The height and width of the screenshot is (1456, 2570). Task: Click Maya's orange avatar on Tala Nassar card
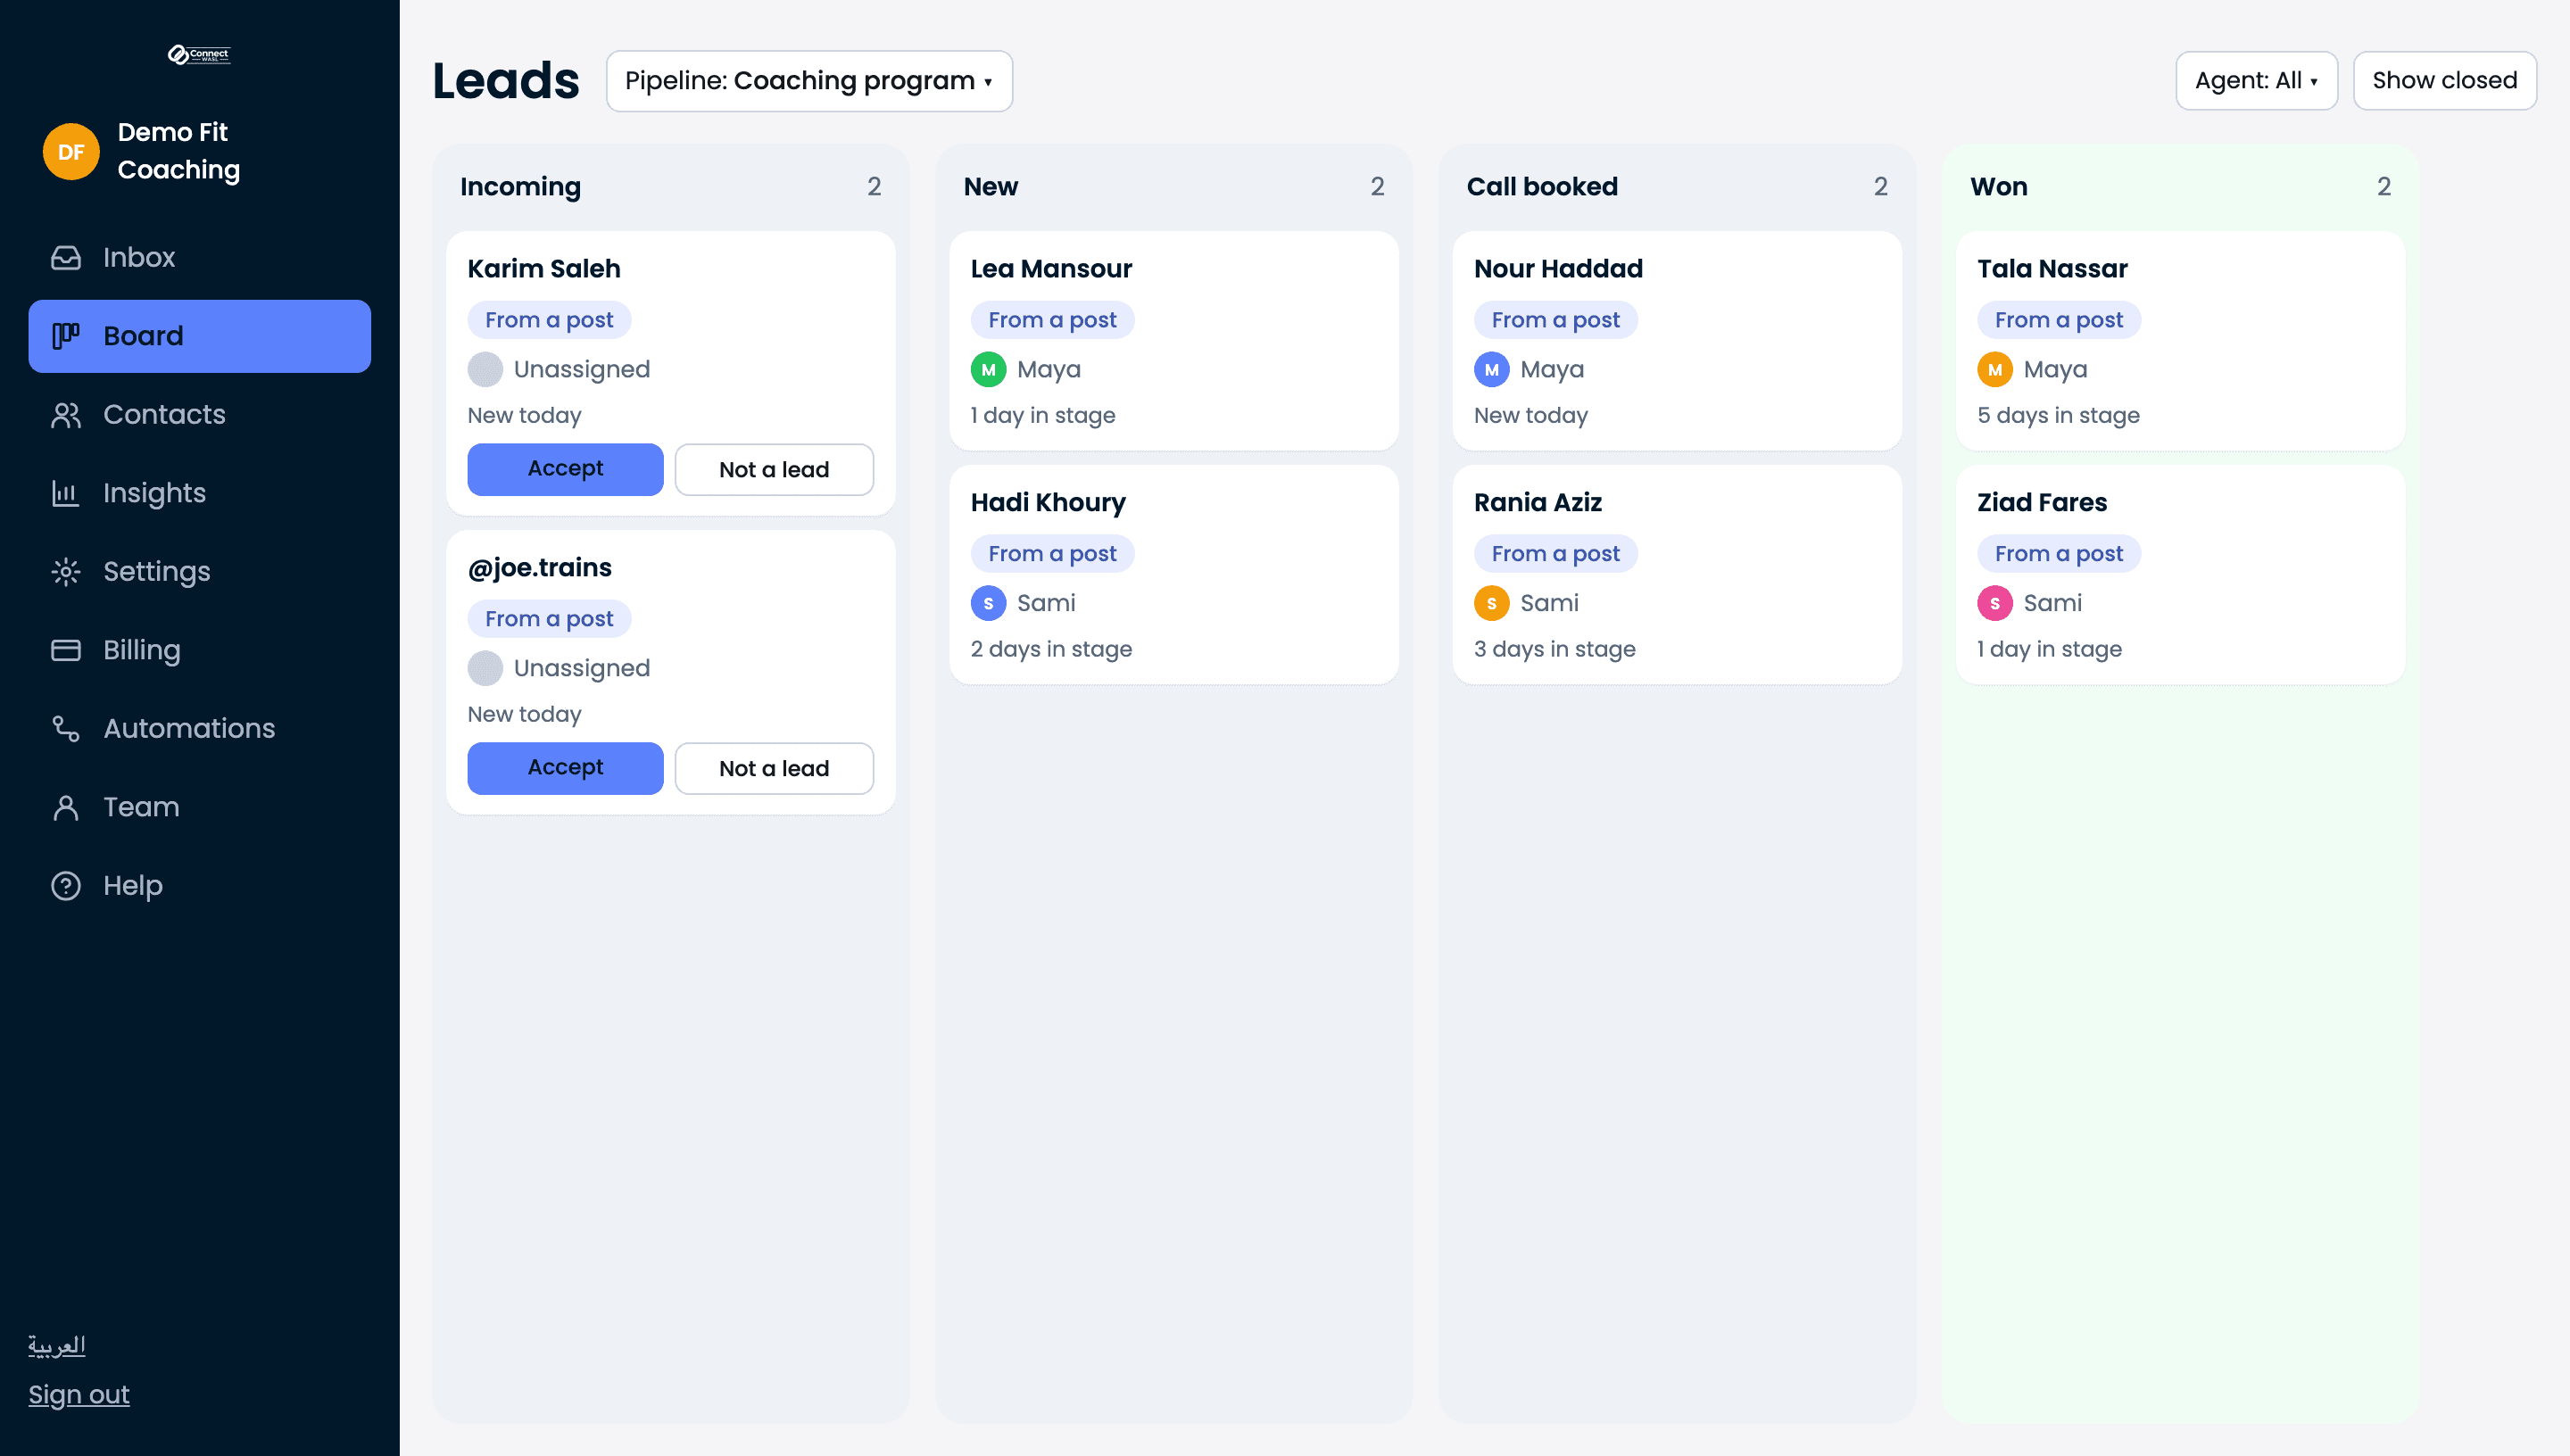1994,369
